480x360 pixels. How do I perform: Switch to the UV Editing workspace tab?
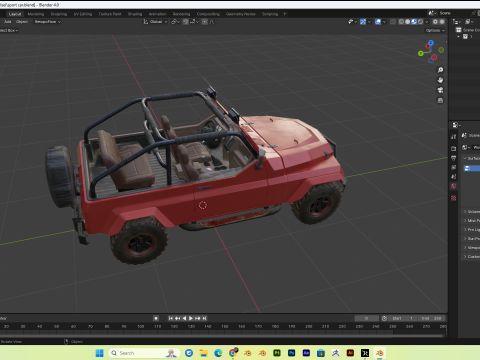[x=83, y=14]
